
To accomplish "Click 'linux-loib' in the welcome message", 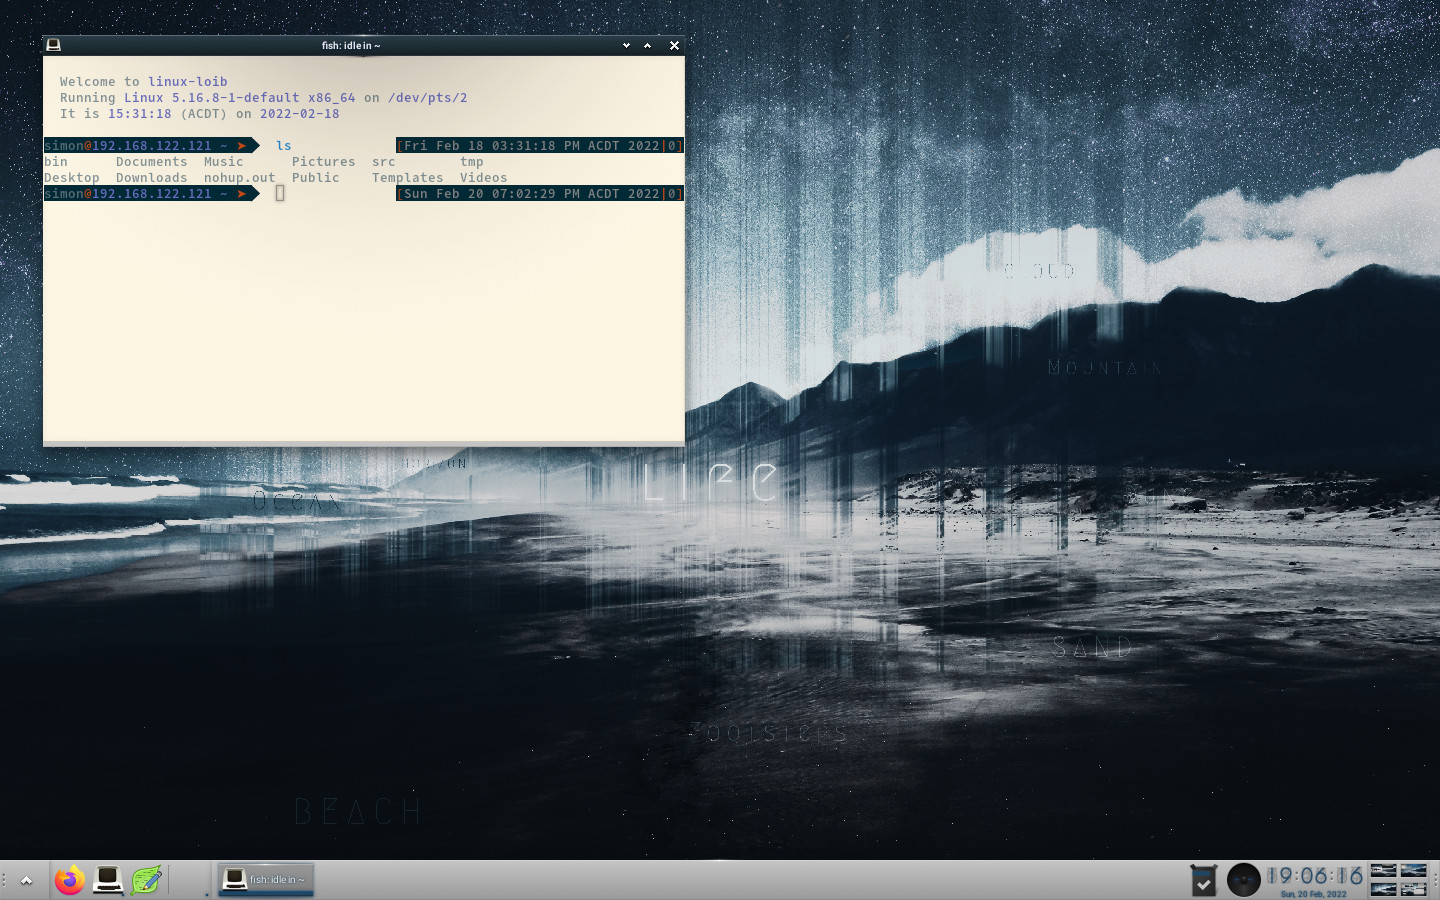I will pos(188,81).
